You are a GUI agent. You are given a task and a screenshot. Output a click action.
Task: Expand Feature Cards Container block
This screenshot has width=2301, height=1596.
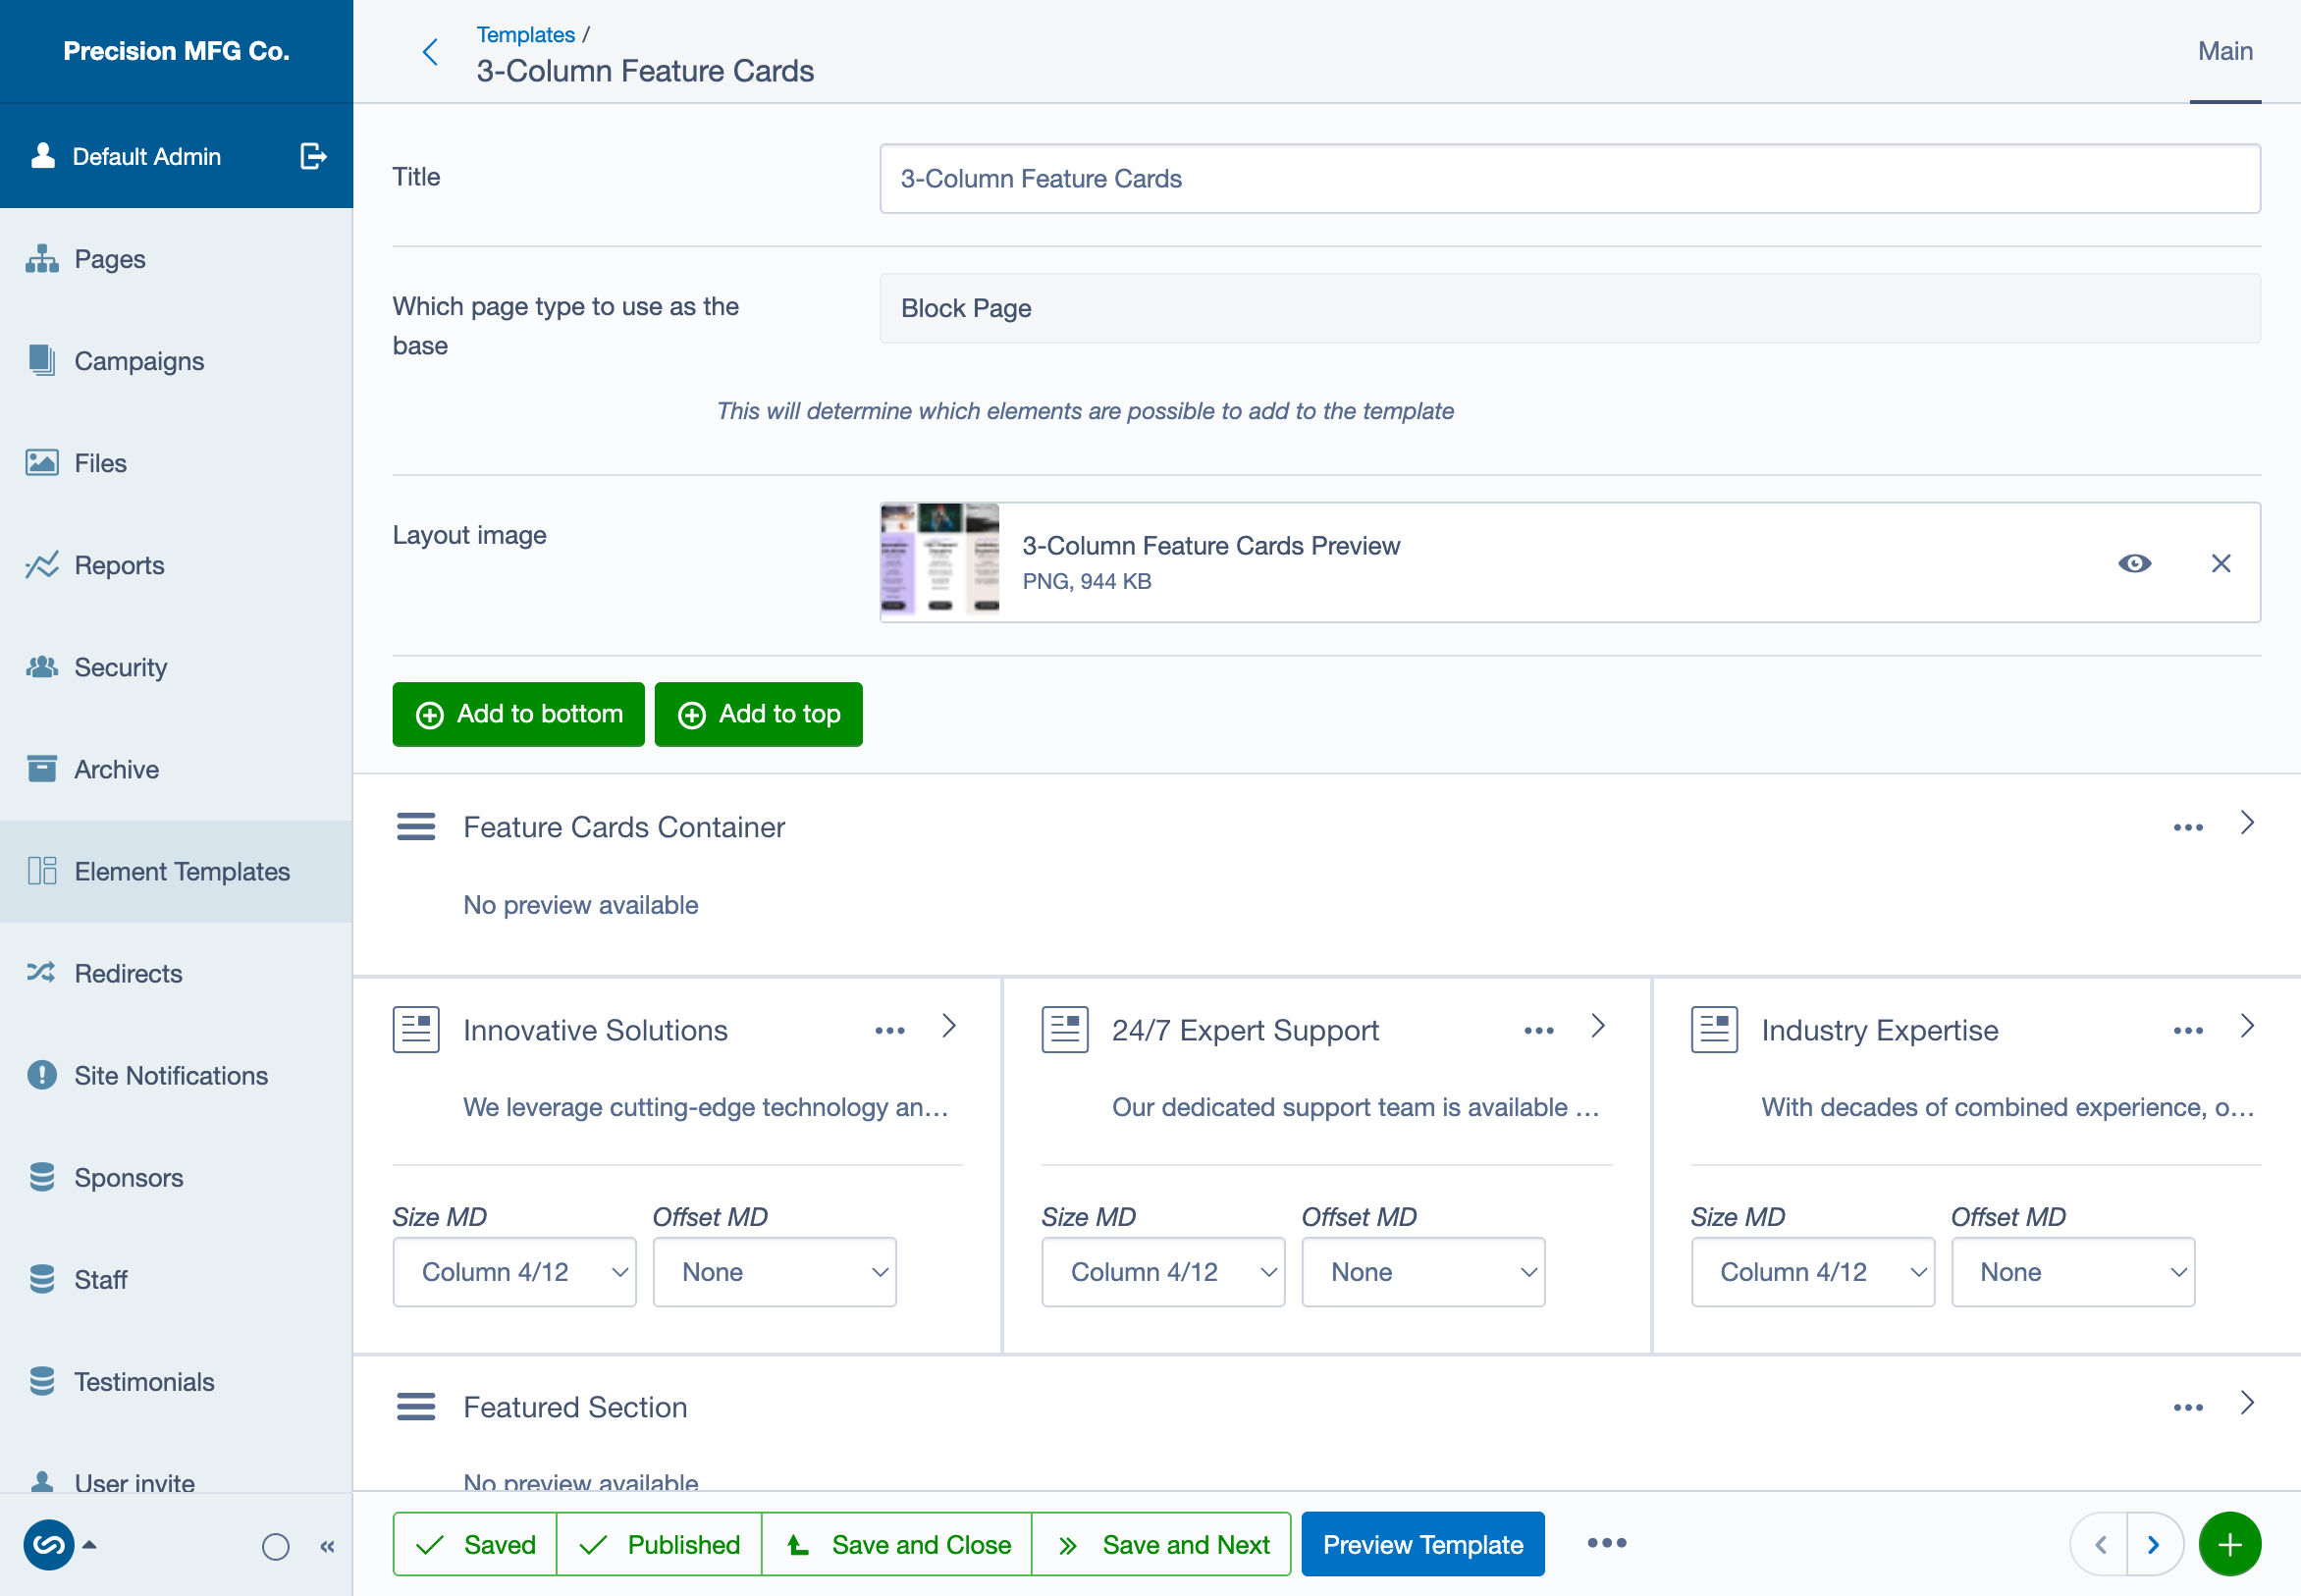point(2247,823)
